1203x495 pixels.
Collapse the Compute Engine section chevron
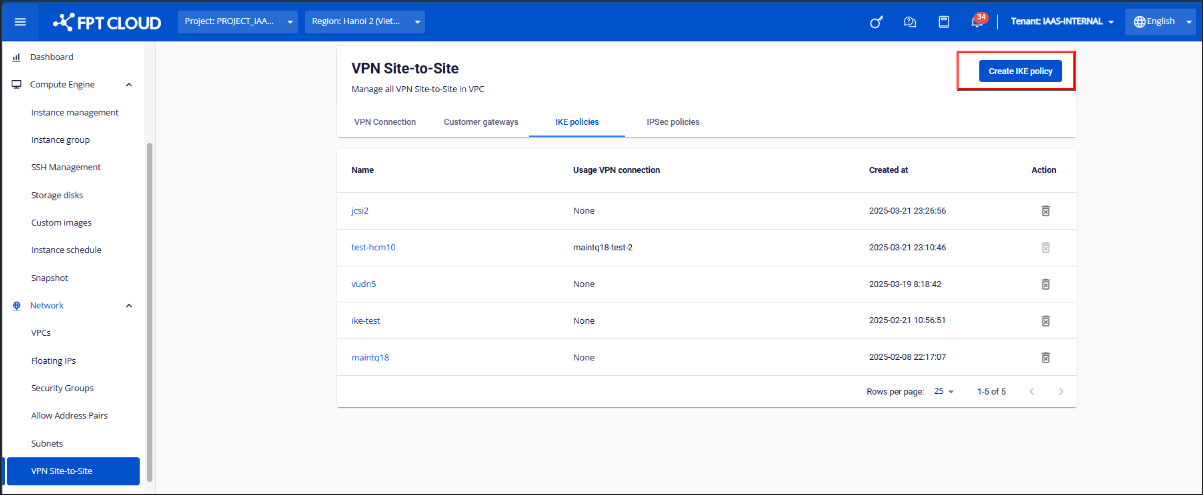(x=128, y=85)
